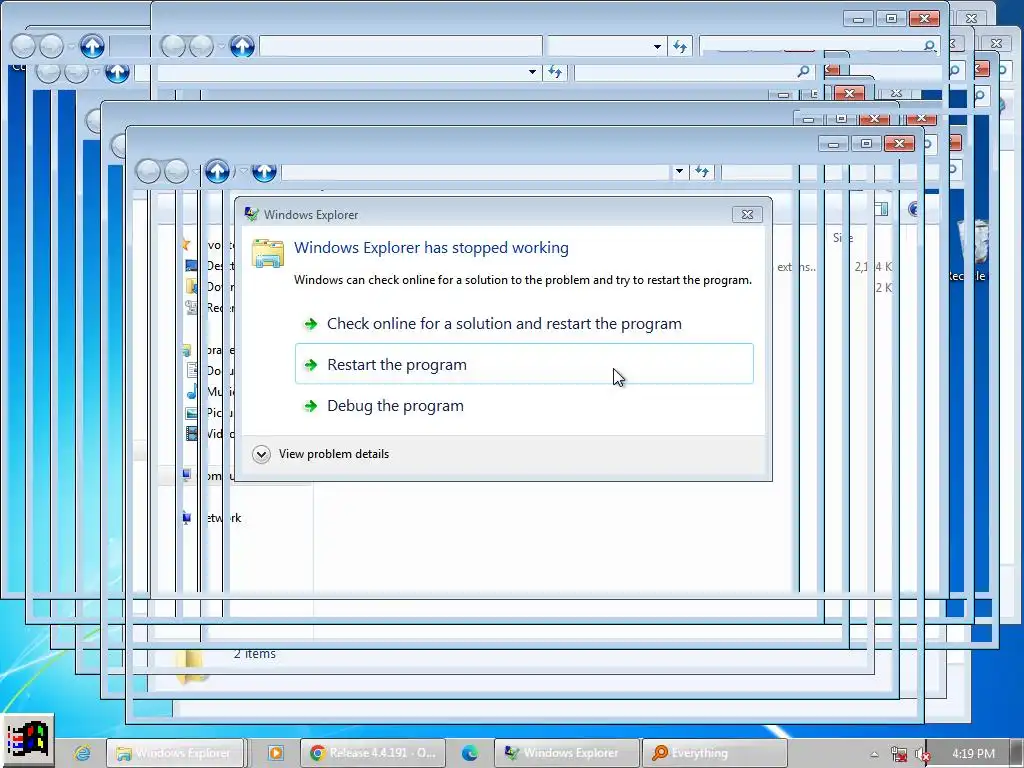Click the folder icon inside the crash dialog
The width and height of the screenshot is (1024, 768).
coord(268,253)
